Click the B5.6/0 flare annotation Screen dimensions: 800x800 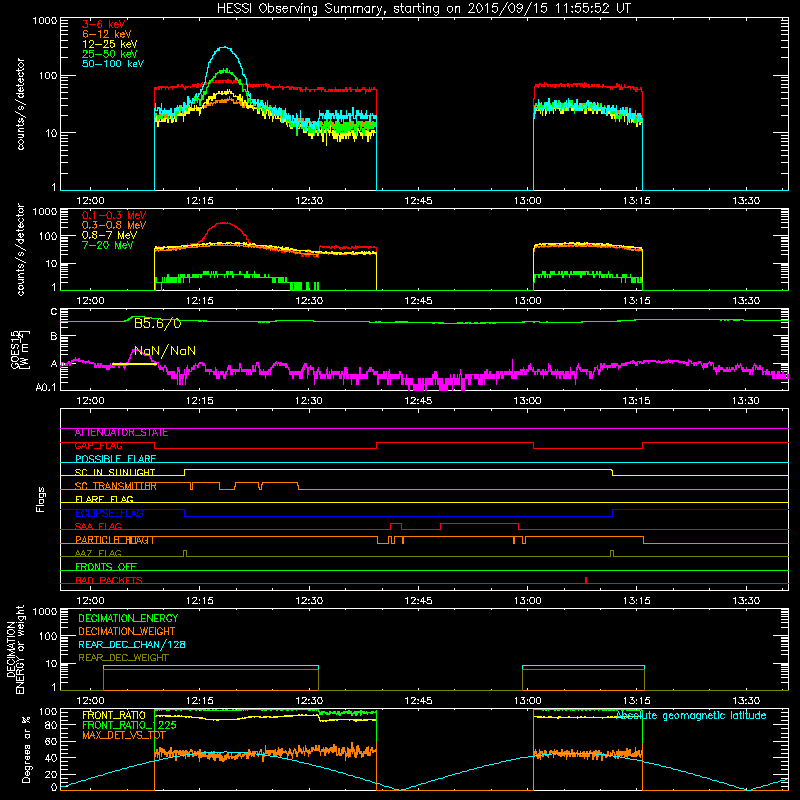point(157,323)
